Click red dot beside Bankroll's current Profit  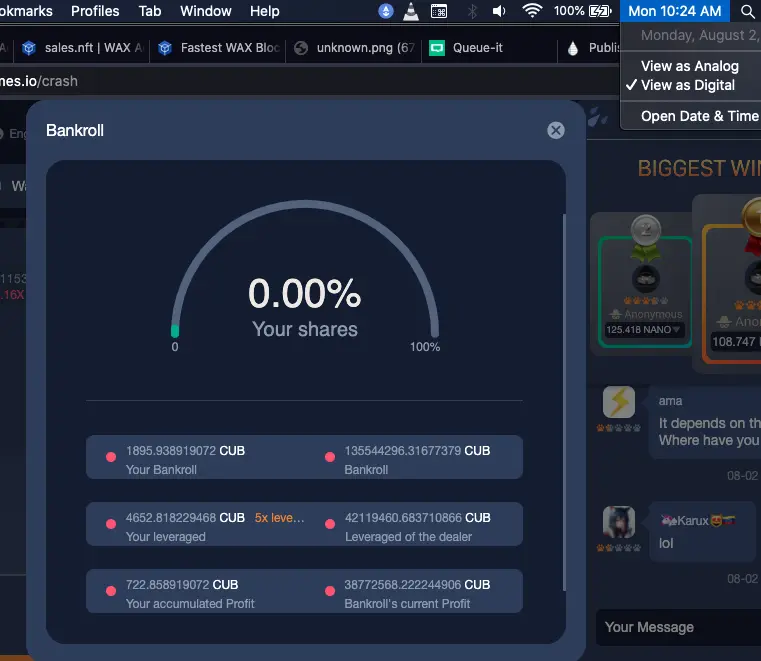330,591
